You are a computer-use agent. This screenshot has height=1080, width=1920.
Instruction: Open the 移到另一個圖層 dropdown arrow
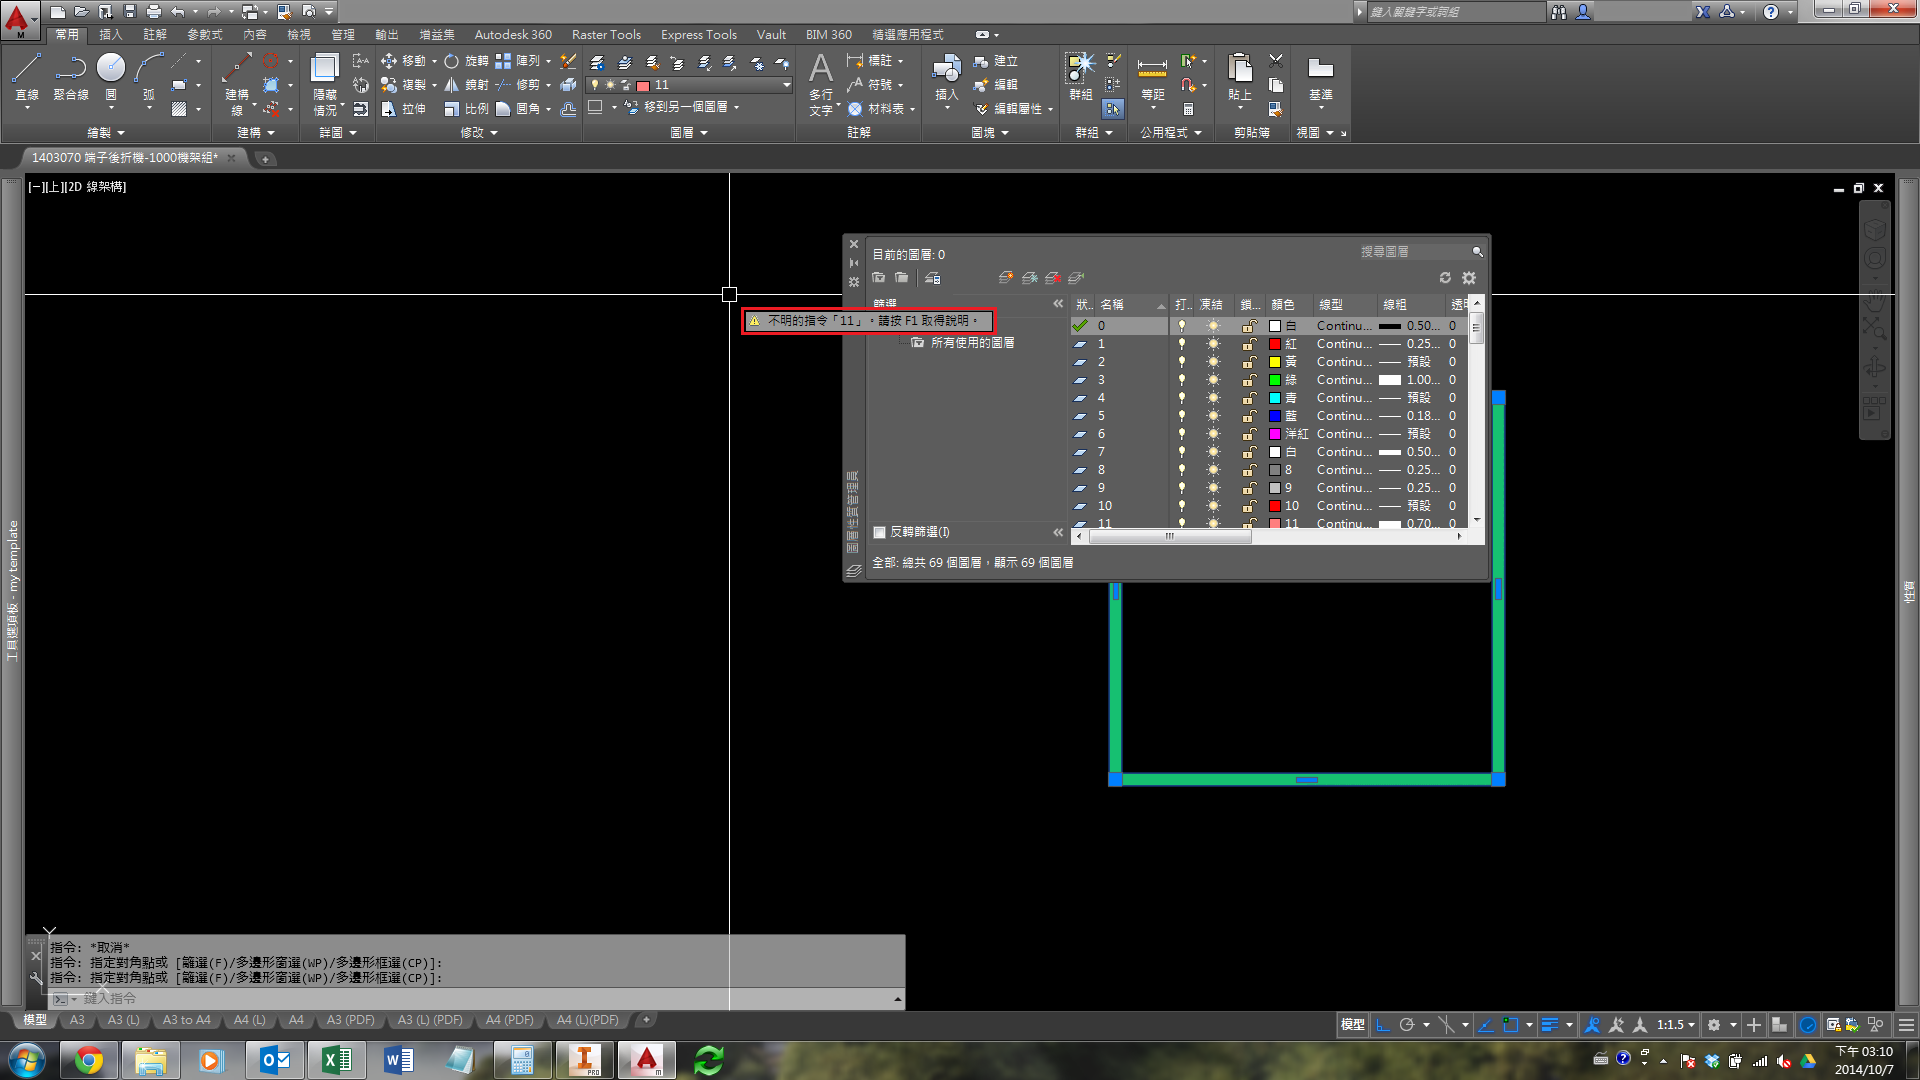tap(737, 107)
